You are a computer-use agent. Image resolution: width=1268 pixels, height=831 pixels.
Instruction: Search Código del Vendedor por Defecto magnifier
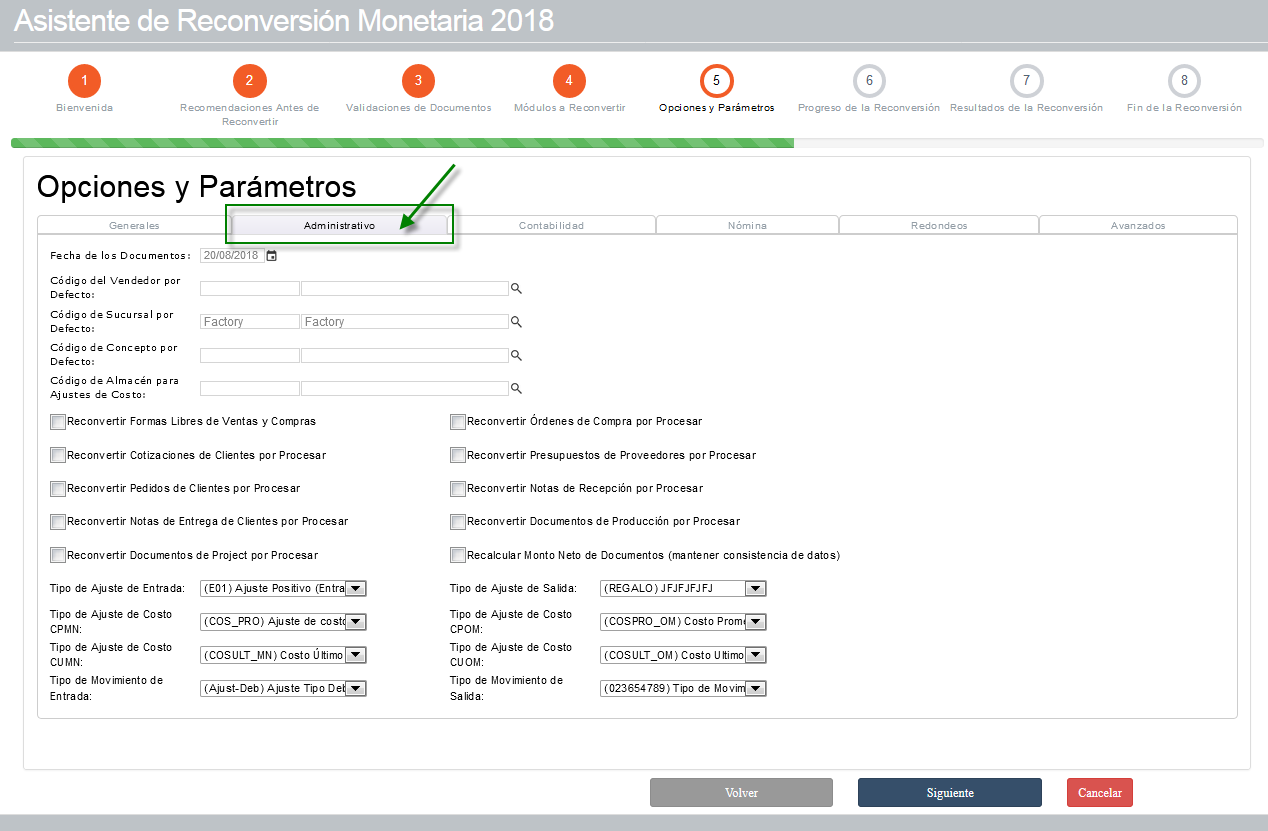tap(517, 288)
